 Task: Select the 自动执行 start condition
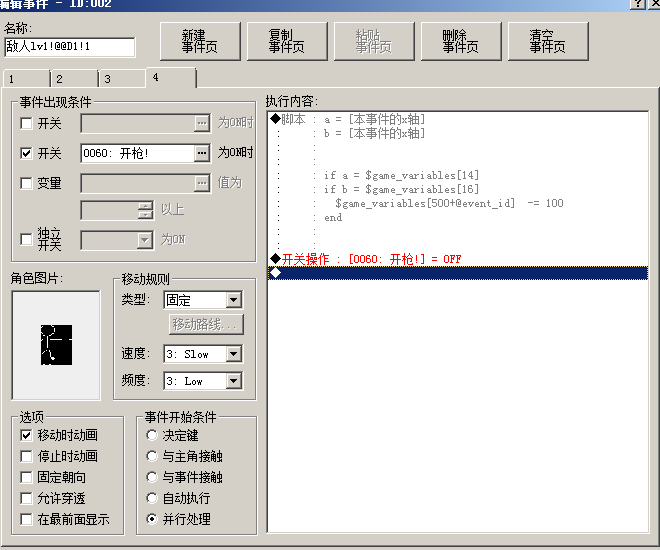[152, 498]
